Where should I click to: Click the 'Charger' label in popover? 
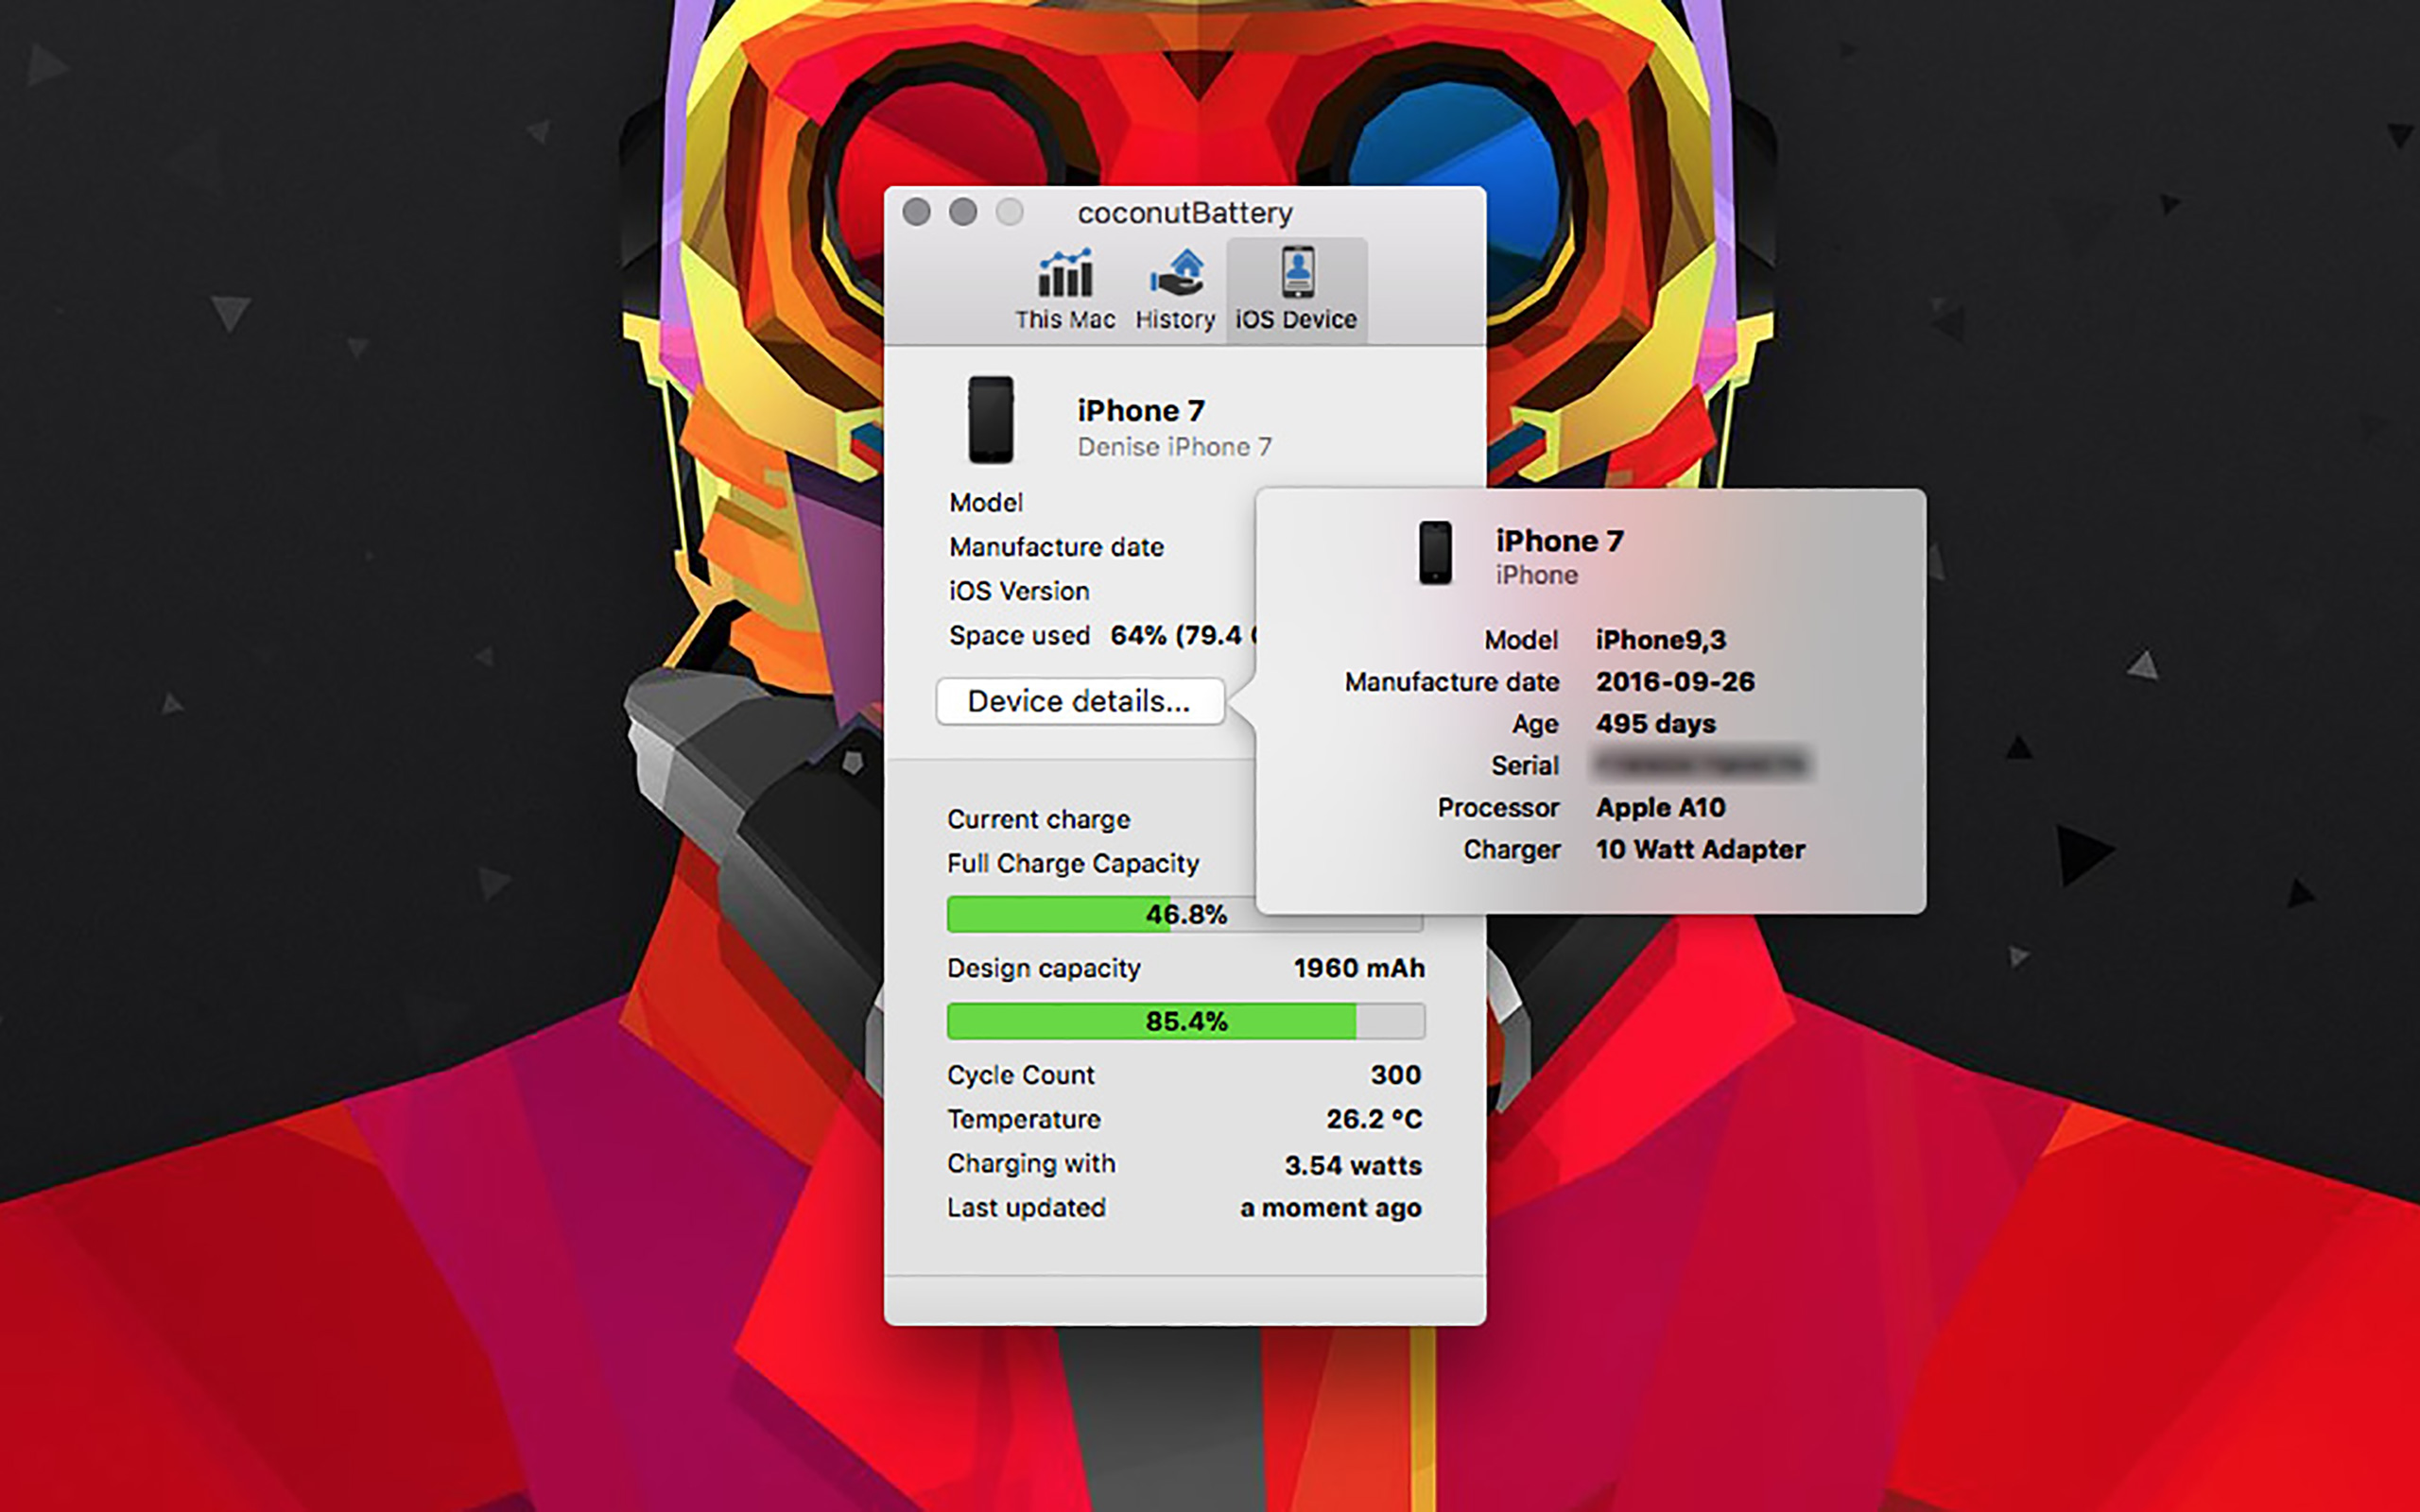pyautogui.click(x=1511, y=851)
